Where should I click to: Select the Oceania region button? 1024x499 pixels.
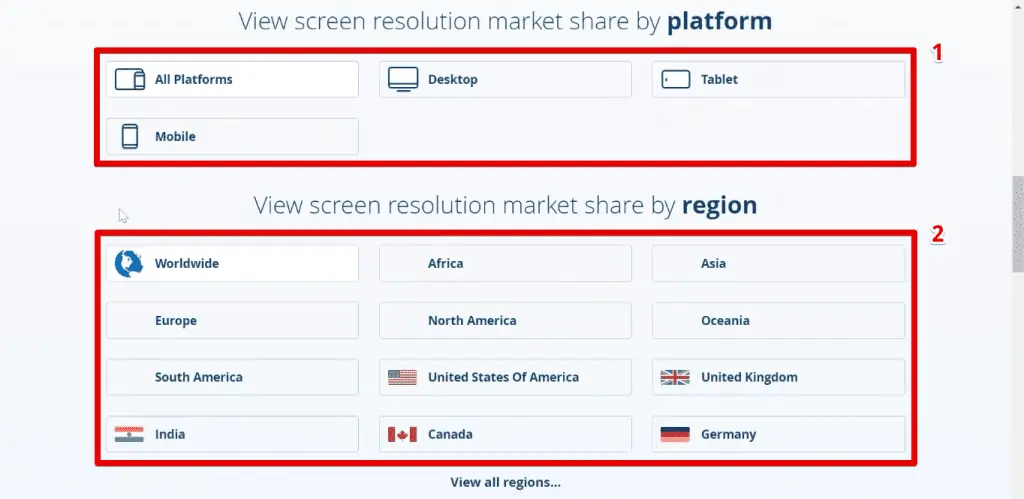click(x=778, y=321)
